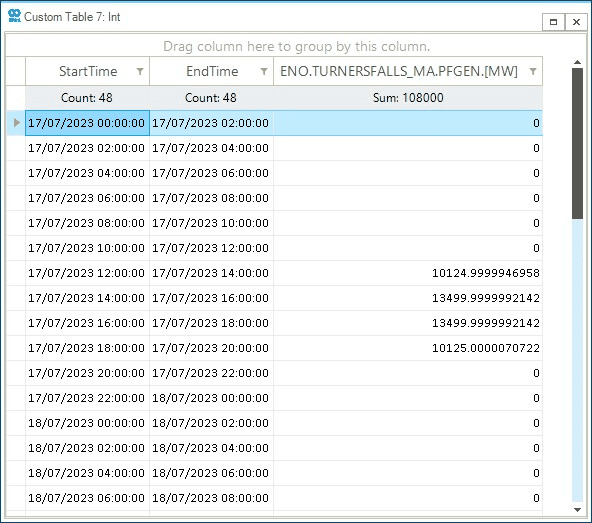Select EndTime cell 17/07/2023 08:00:00
The height and width of the screenshot is (523, 592).
(x=211, y=198)
